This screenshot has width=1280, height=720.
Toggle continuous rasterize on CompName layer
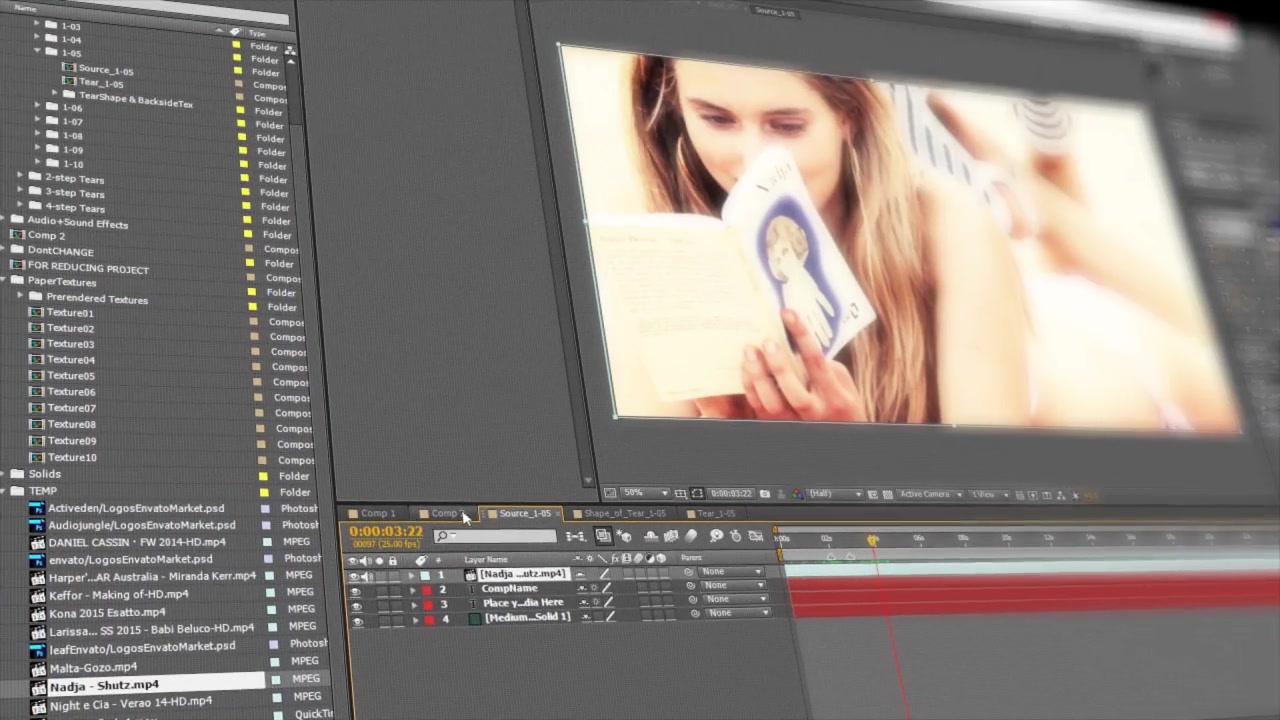click(x=595, y=588)
